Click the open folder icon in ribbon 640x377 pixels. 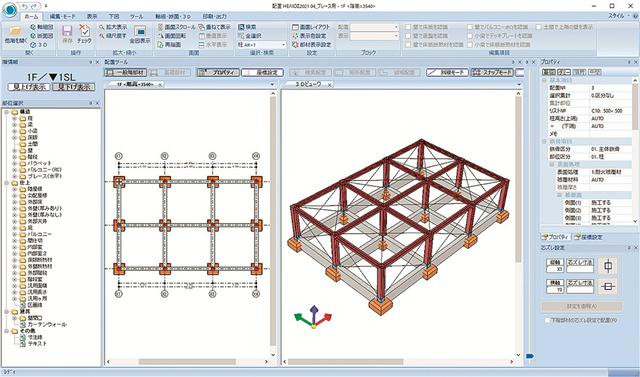click(15, 31)
